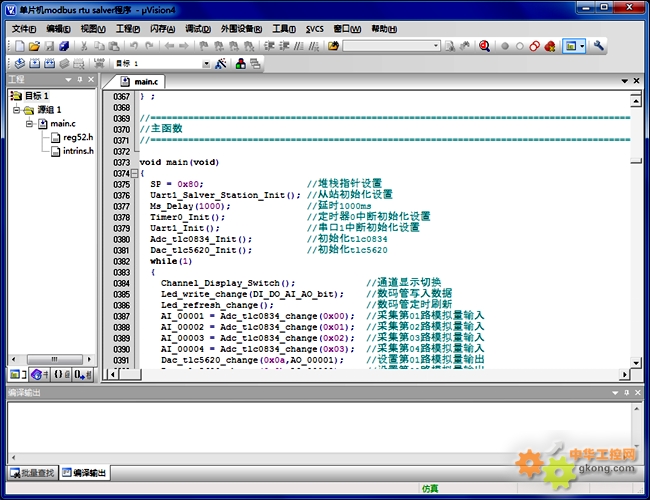Open the 工程(P) menu
650x500 pixels.
(x=128, y=29)
